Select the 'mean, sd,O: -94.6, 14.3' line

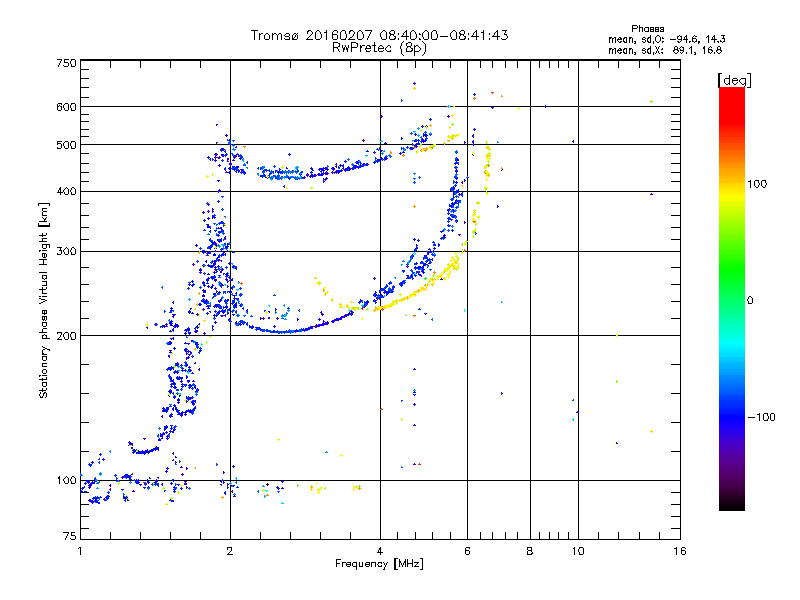666,39
